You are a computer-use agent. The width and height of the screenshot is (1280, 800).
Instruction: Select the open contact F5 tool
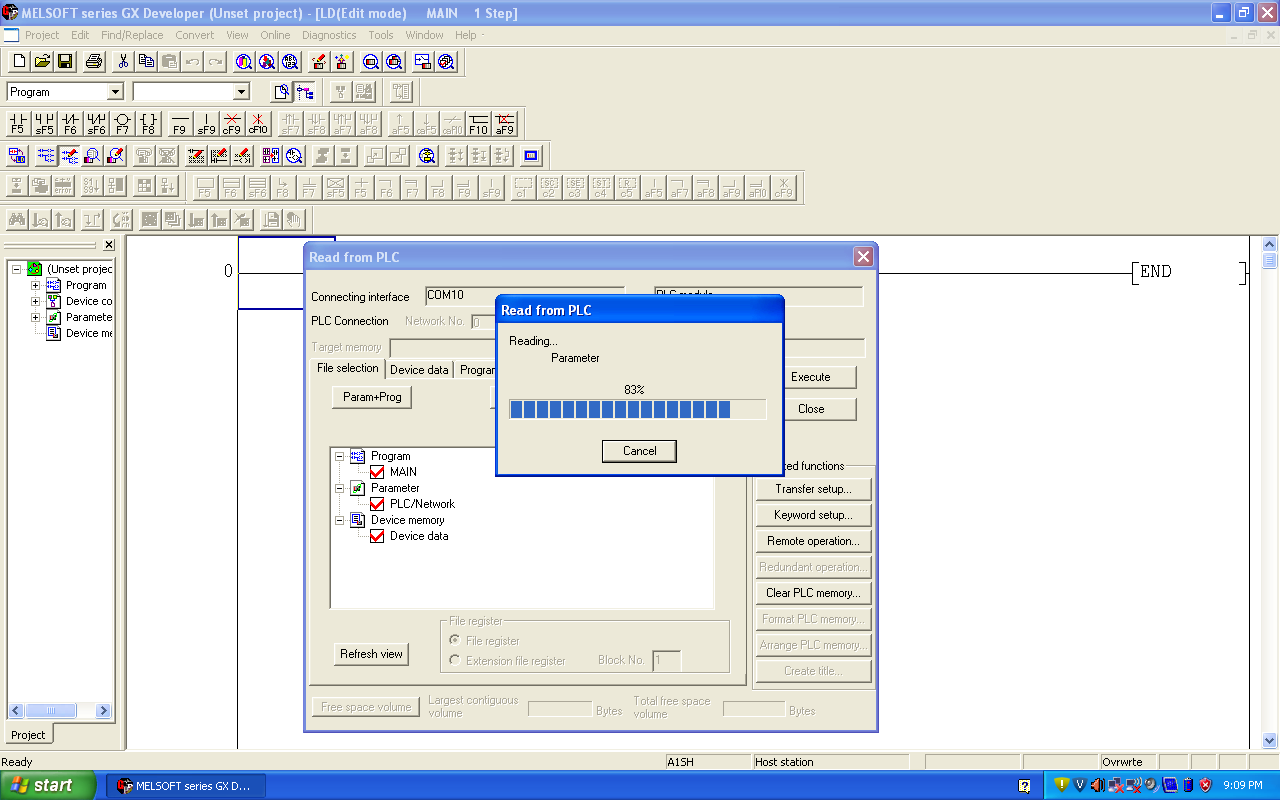click(x=16, y=121)
